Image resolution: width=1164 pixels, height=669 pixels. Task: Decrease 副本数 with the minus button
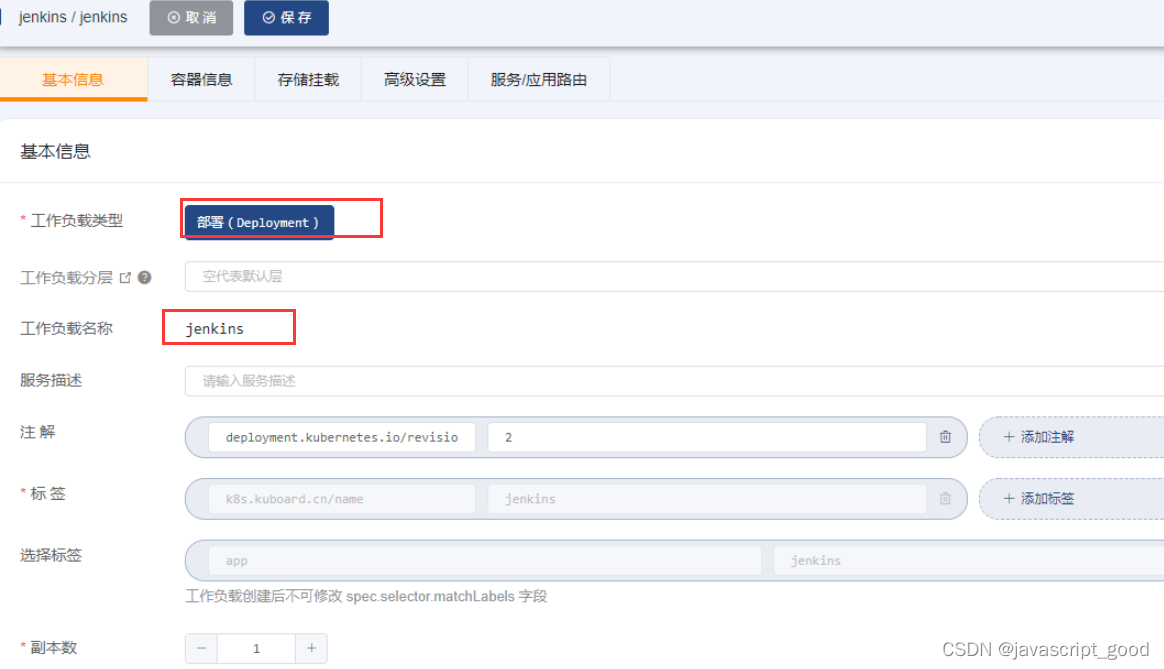click(201, 648)
